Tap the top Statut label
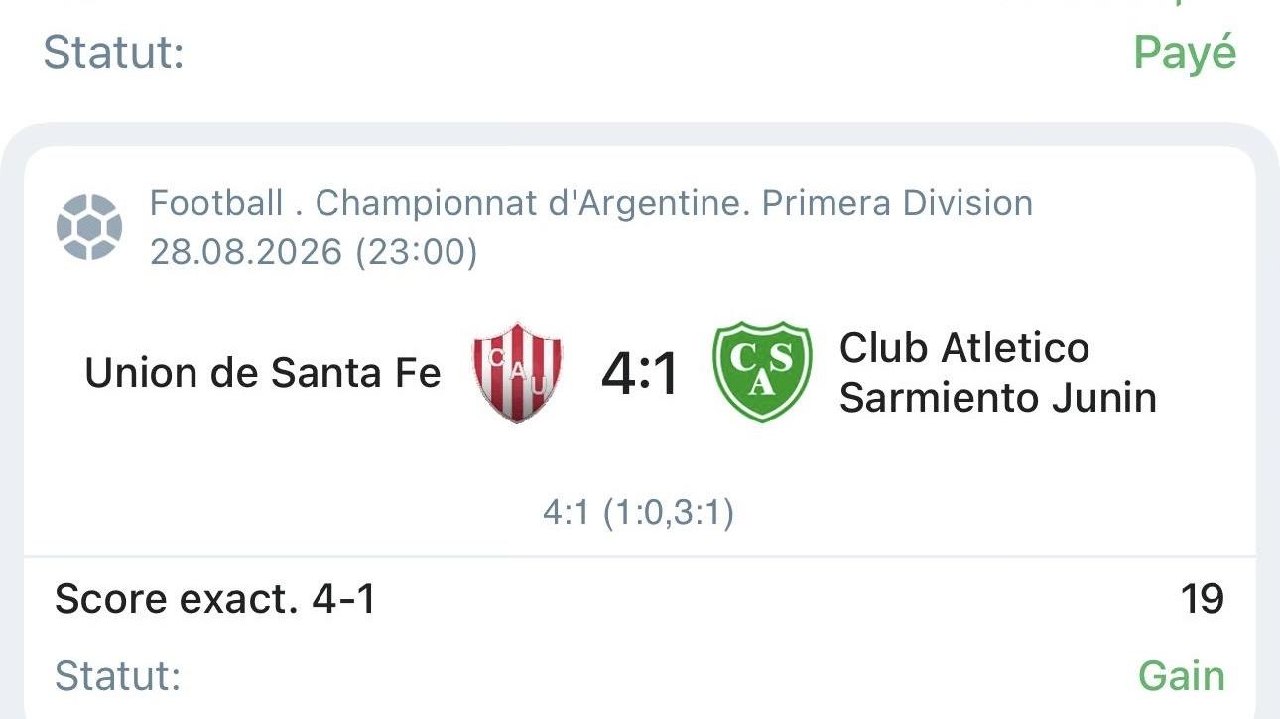 tap(114, 53)
